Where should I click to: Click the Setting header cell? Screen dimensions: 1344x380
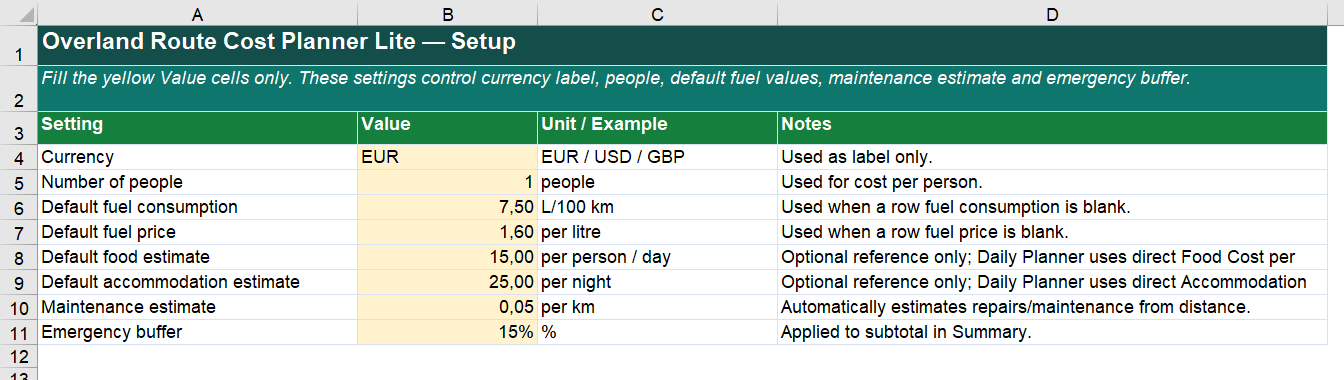[x=197, y=126]
